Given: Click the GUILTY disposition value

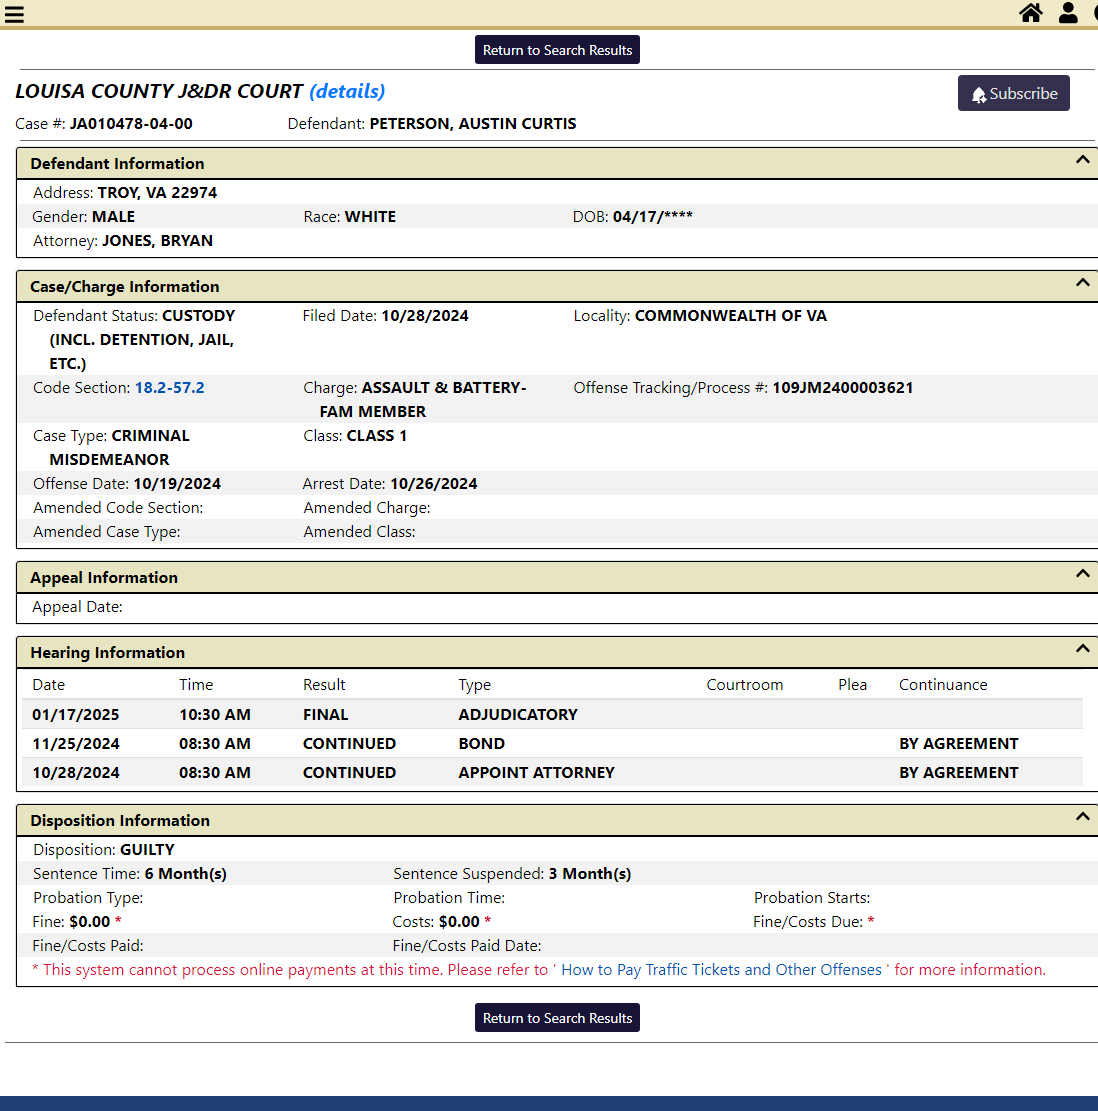Looking at the screenshot, I should (x=147, y=850).
